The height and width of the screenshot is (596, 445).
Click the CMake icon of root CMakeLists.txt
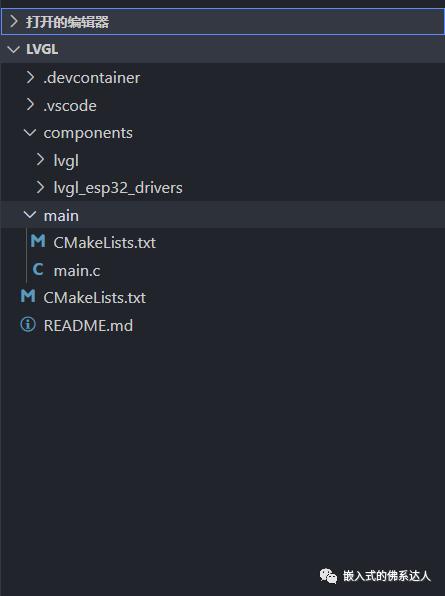coord(28,296)
